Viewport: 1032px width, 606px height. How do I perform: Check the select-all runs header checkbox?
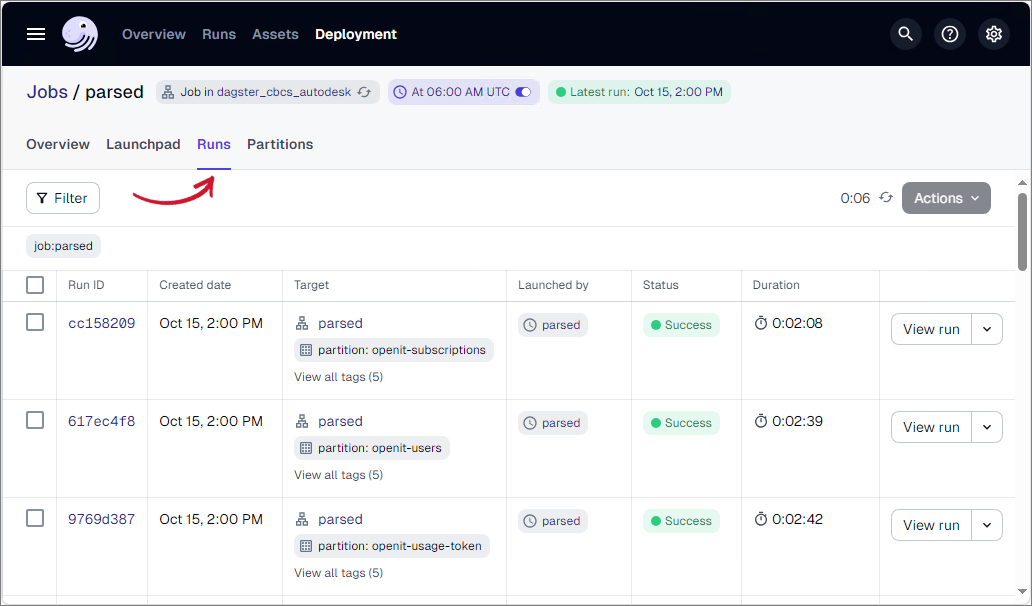[x=35, y=285]
